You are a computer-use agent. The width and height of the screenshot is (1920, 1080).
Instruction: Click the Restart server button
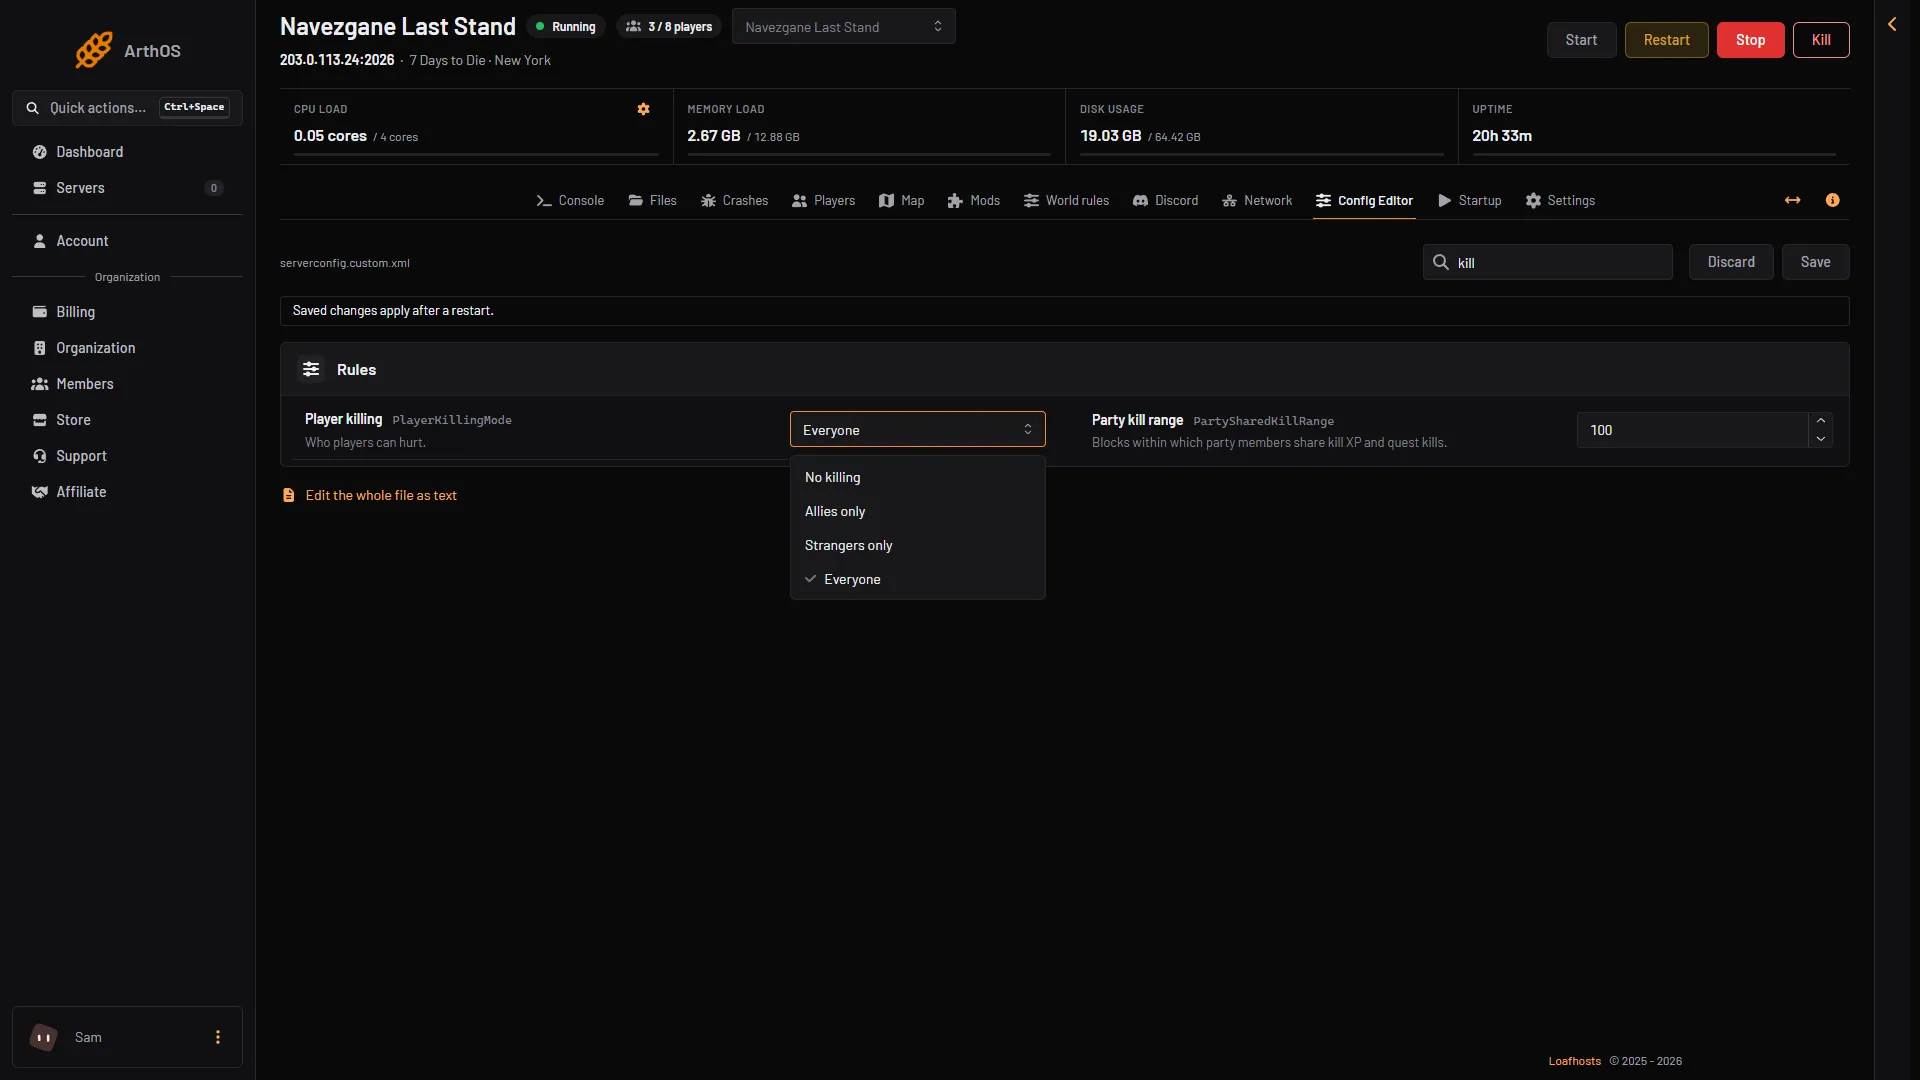[x=1666, y=40]
